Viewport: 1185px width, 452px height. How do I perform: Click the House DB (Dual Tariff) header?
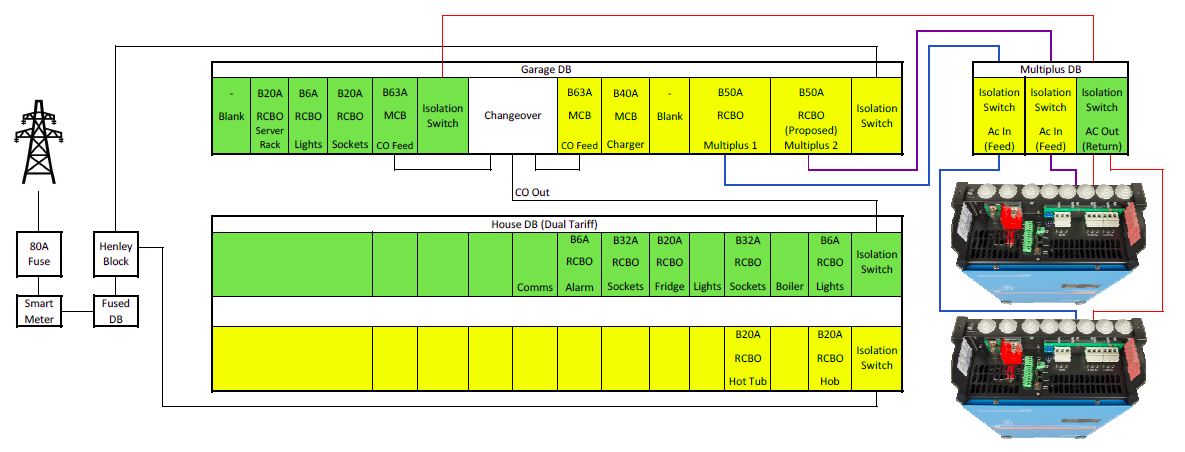(546, 224)
